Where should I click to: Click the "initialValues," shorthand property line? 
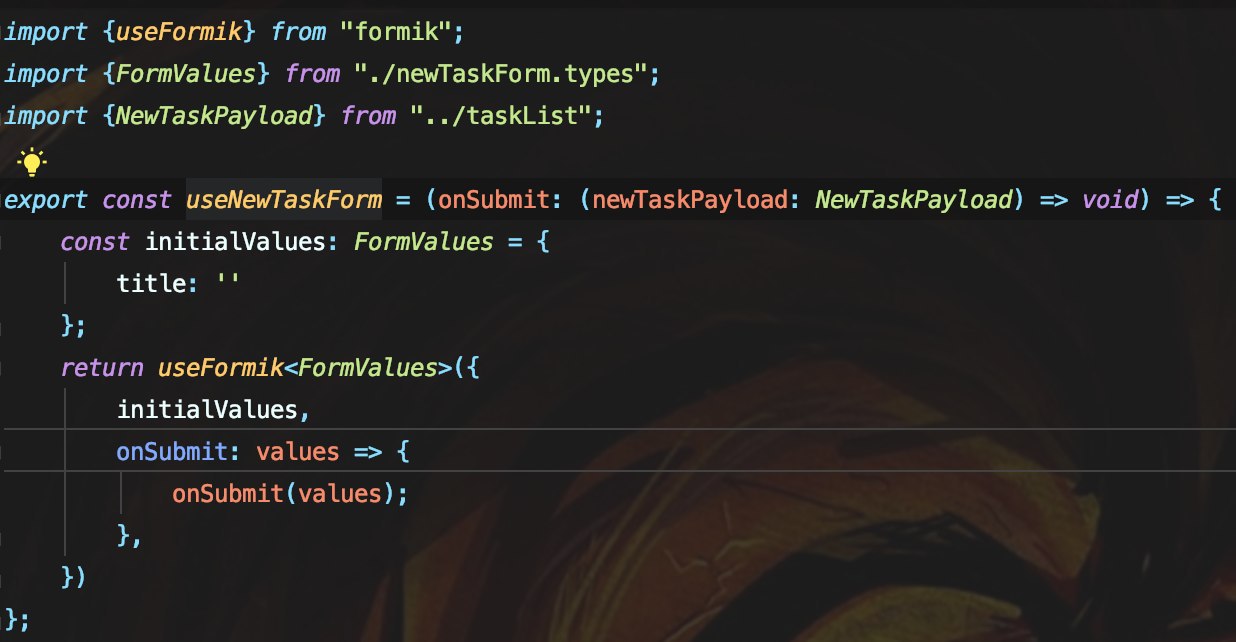click(x=214, y=410)
